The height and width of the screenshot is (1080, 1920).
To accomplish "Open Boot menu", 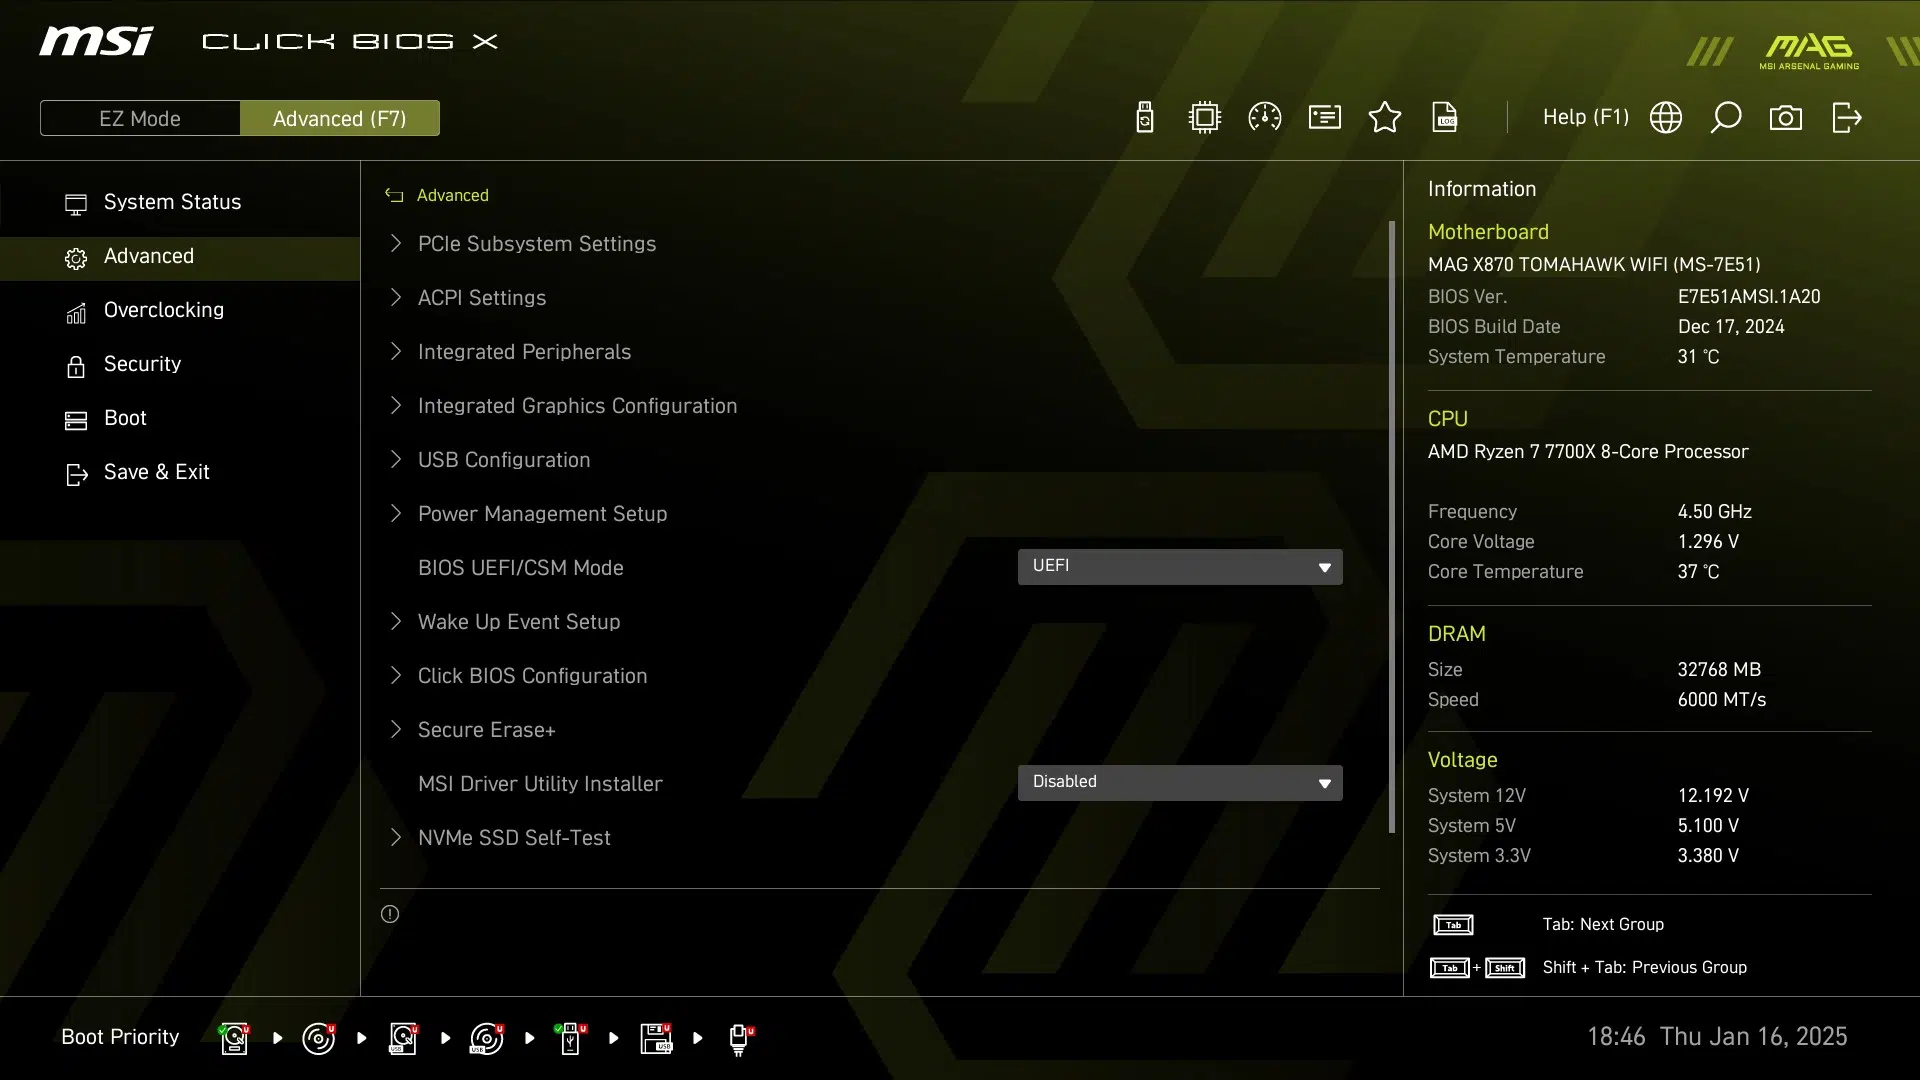I will (x=180, y=418).
